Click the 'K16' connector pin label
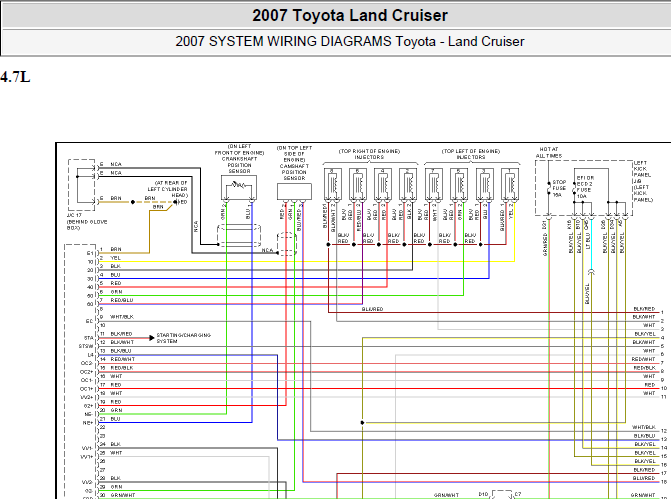The width and height of the screenshot is (671, 499). point(570,224)
